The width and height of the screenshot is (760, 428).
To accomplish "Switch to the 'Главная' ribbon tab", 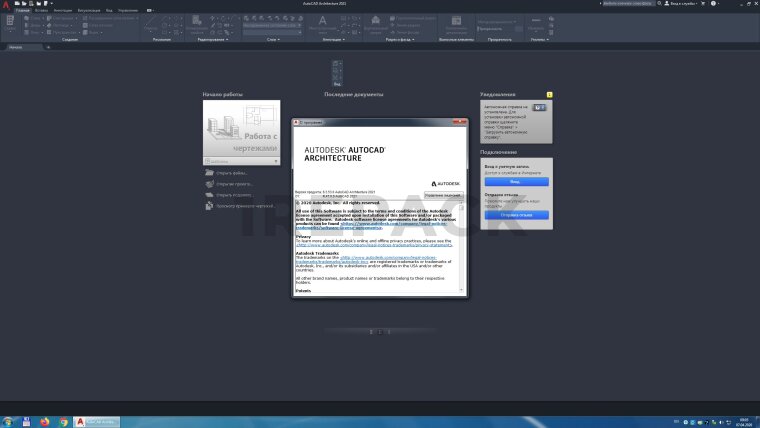I will tap(23, 10).
